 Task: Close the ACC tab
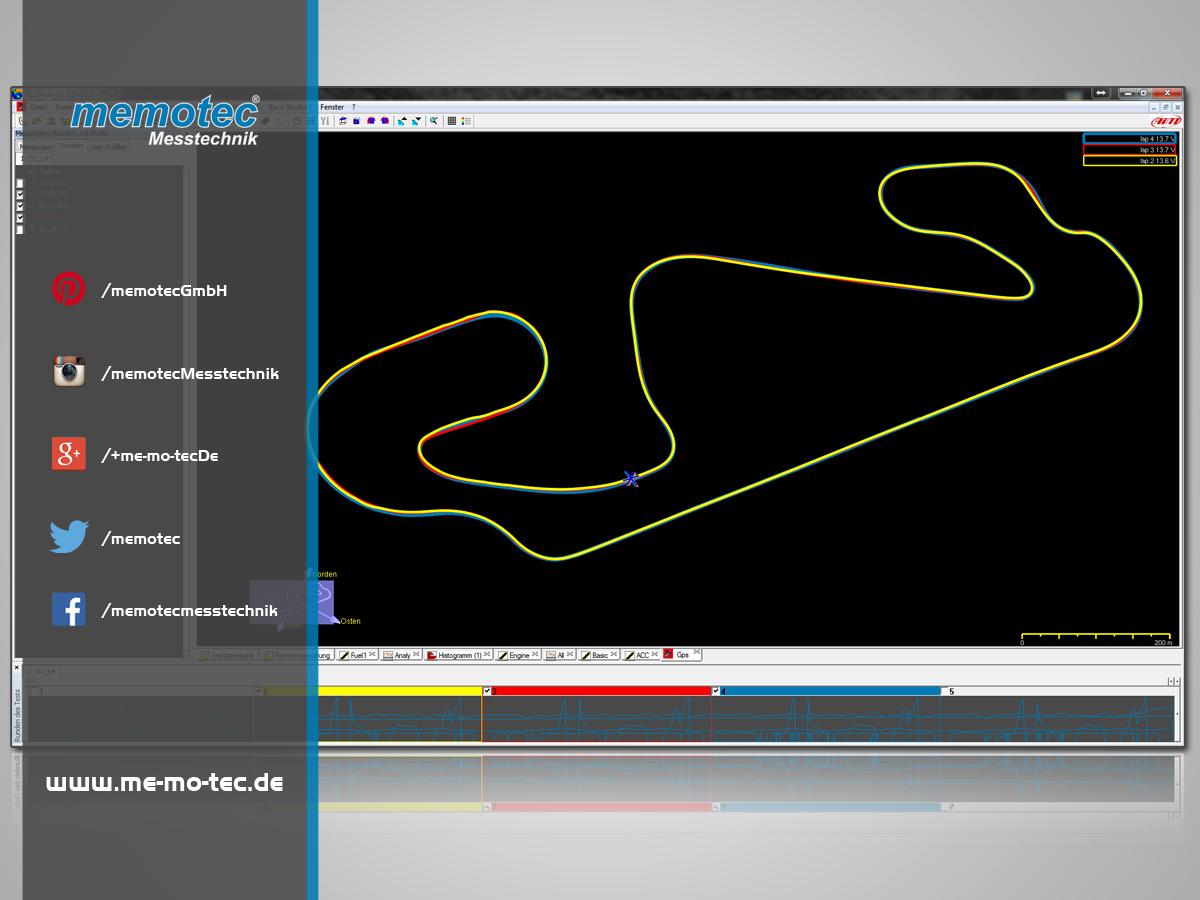[x=655, y=654]
